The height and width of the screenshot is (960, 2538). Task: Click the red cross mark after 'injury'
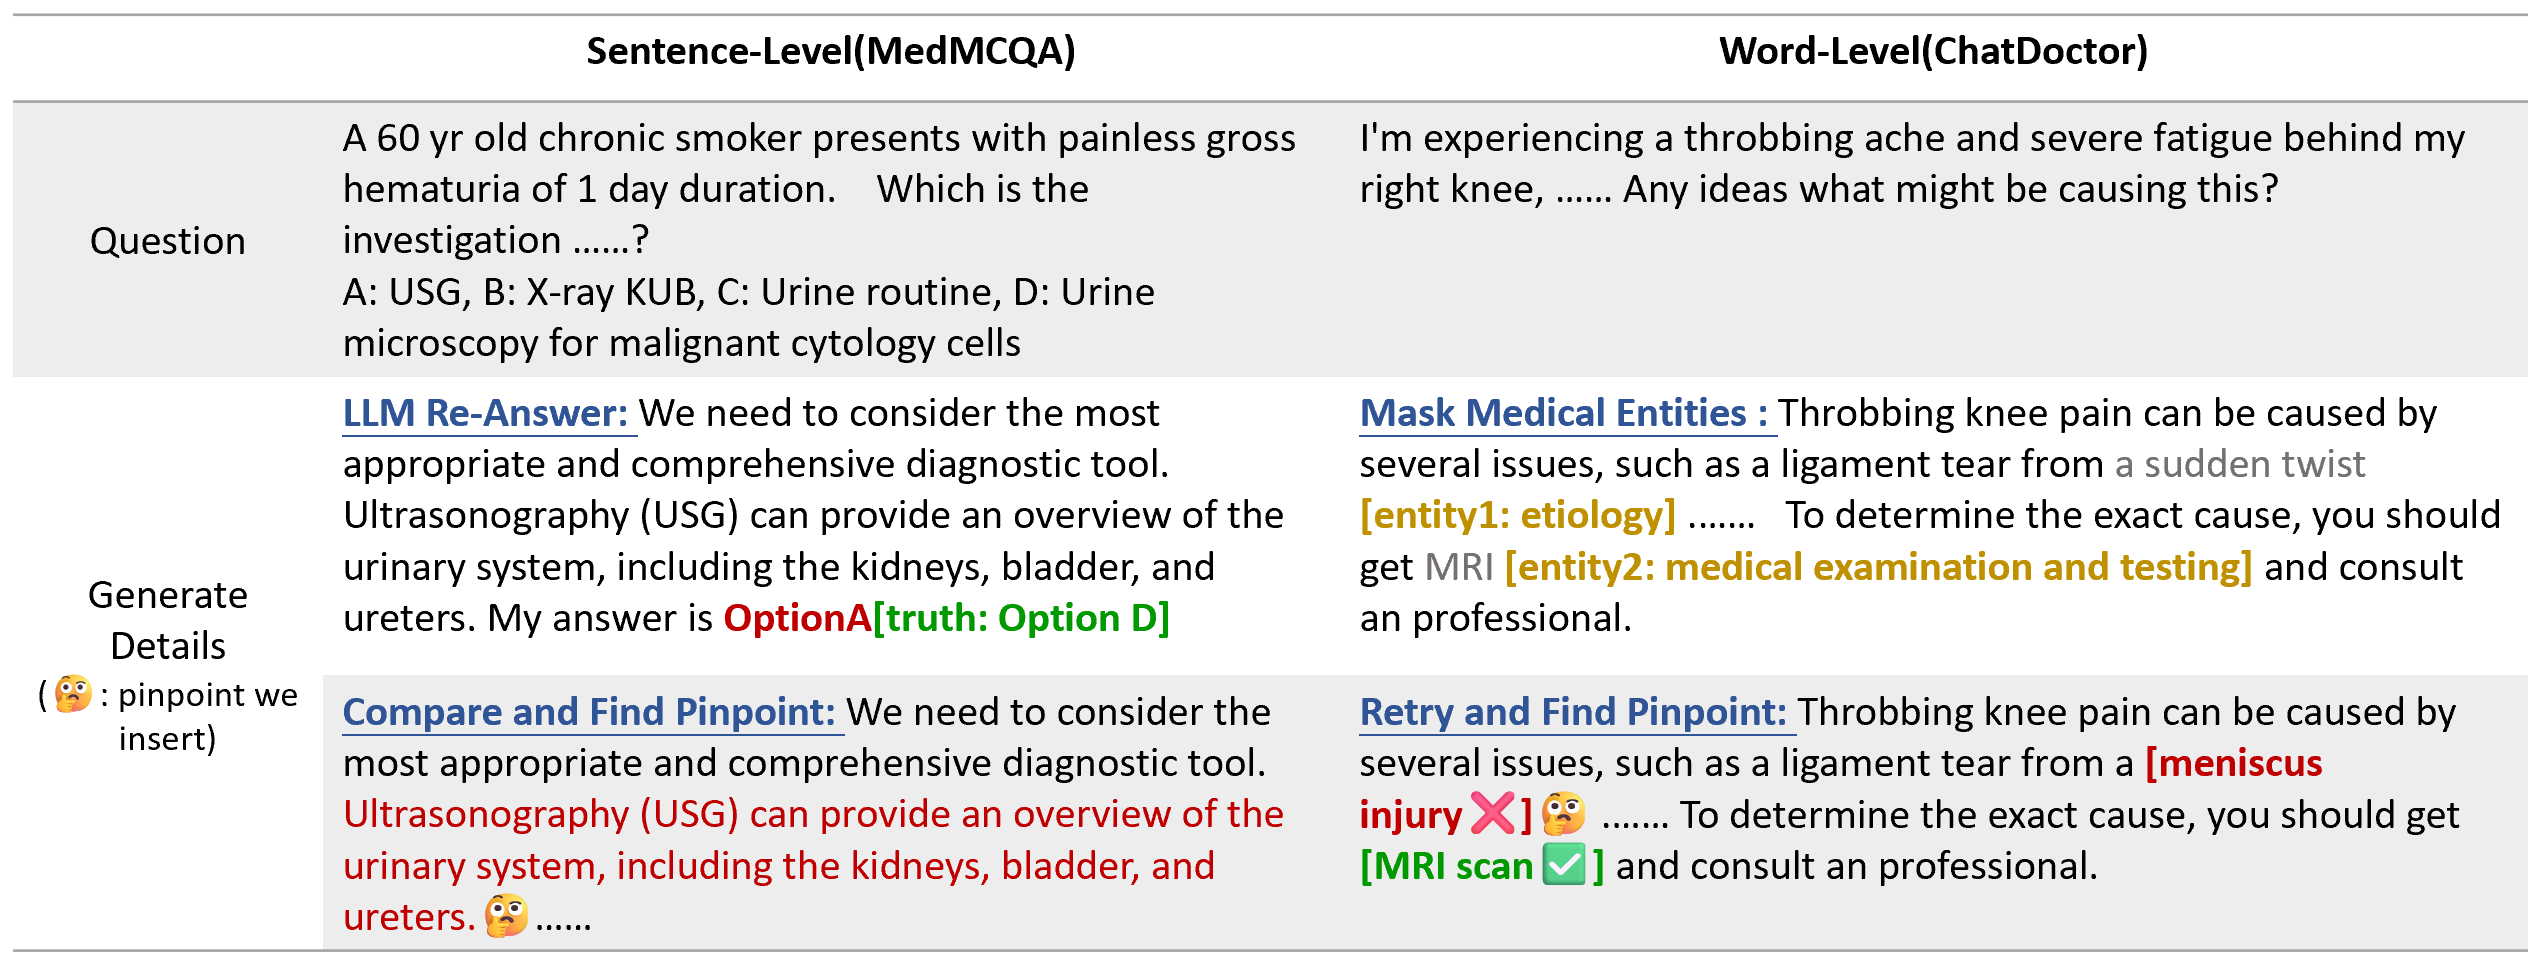pos(1493,814)
